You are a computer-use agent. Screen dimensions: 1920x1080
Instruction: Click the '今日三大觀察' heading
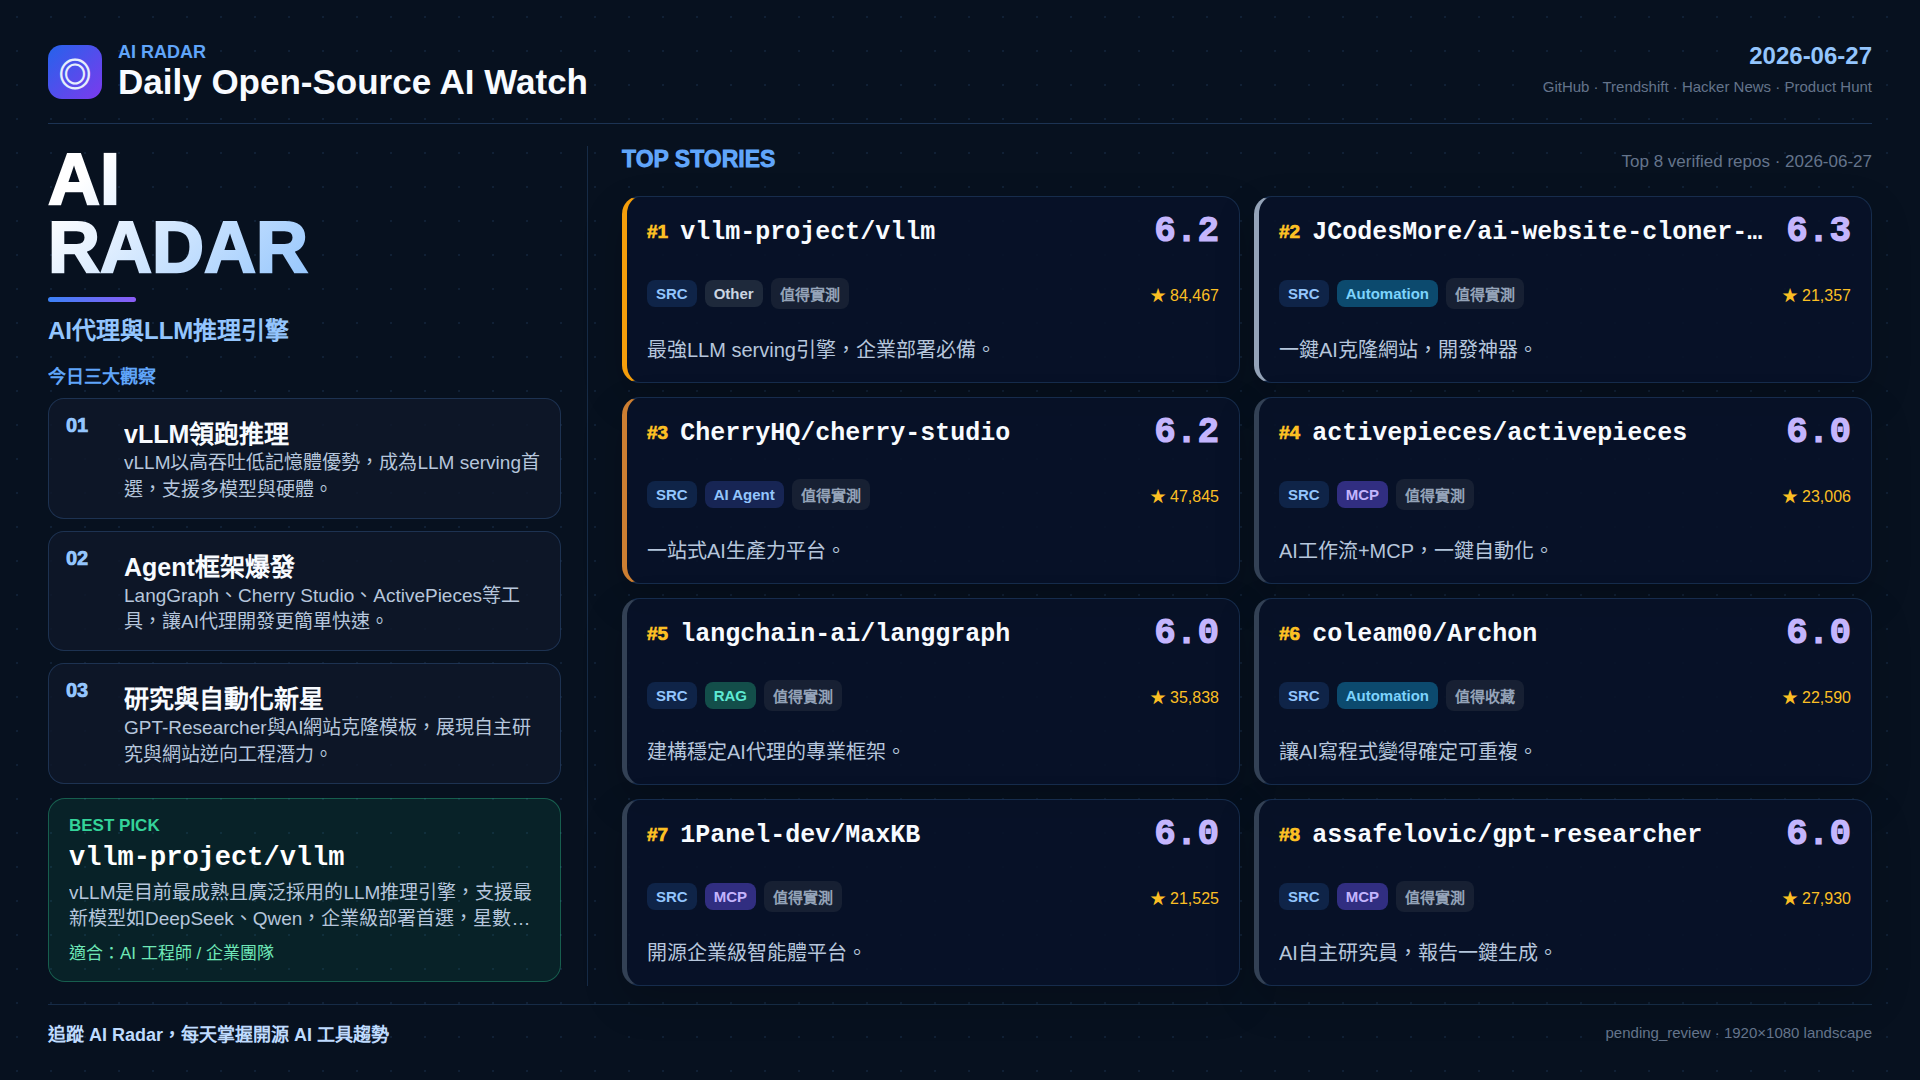(102, 376)
